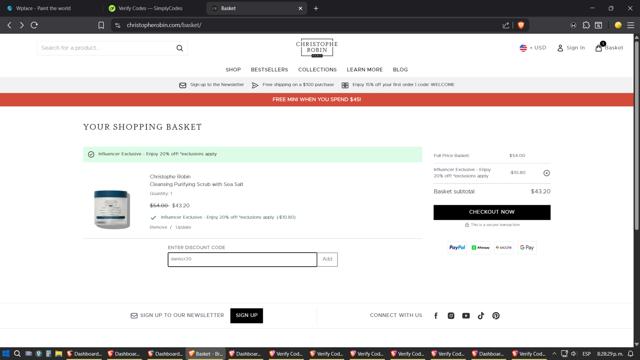Open the Instagram social icon
The height and width of the screenshot is (360, 640).
451,316
